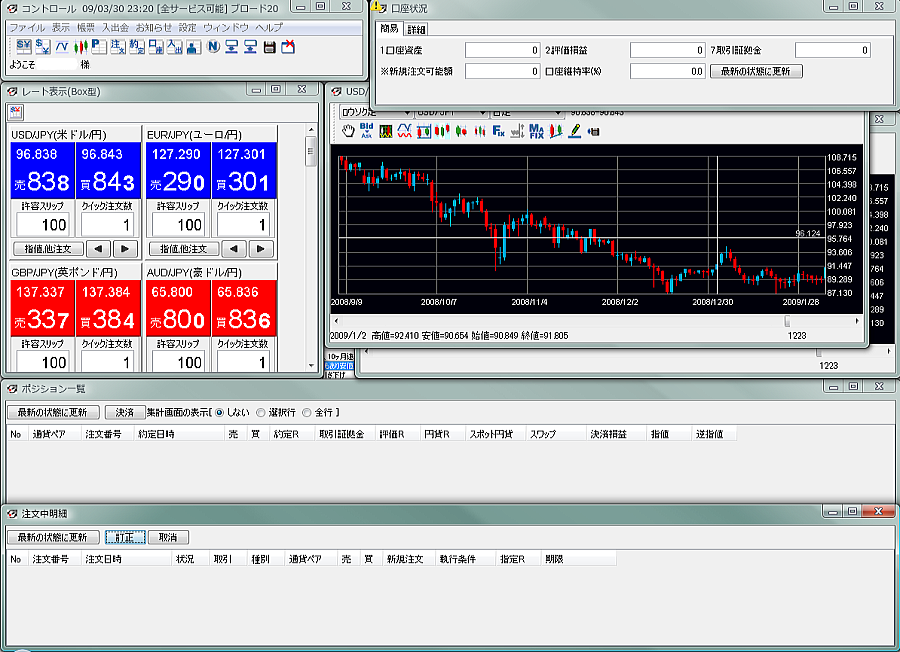Image resolution: width=900 pixels, height=652 pixels.
Task: Open the ファイル menu
Action: pos(27,27)
